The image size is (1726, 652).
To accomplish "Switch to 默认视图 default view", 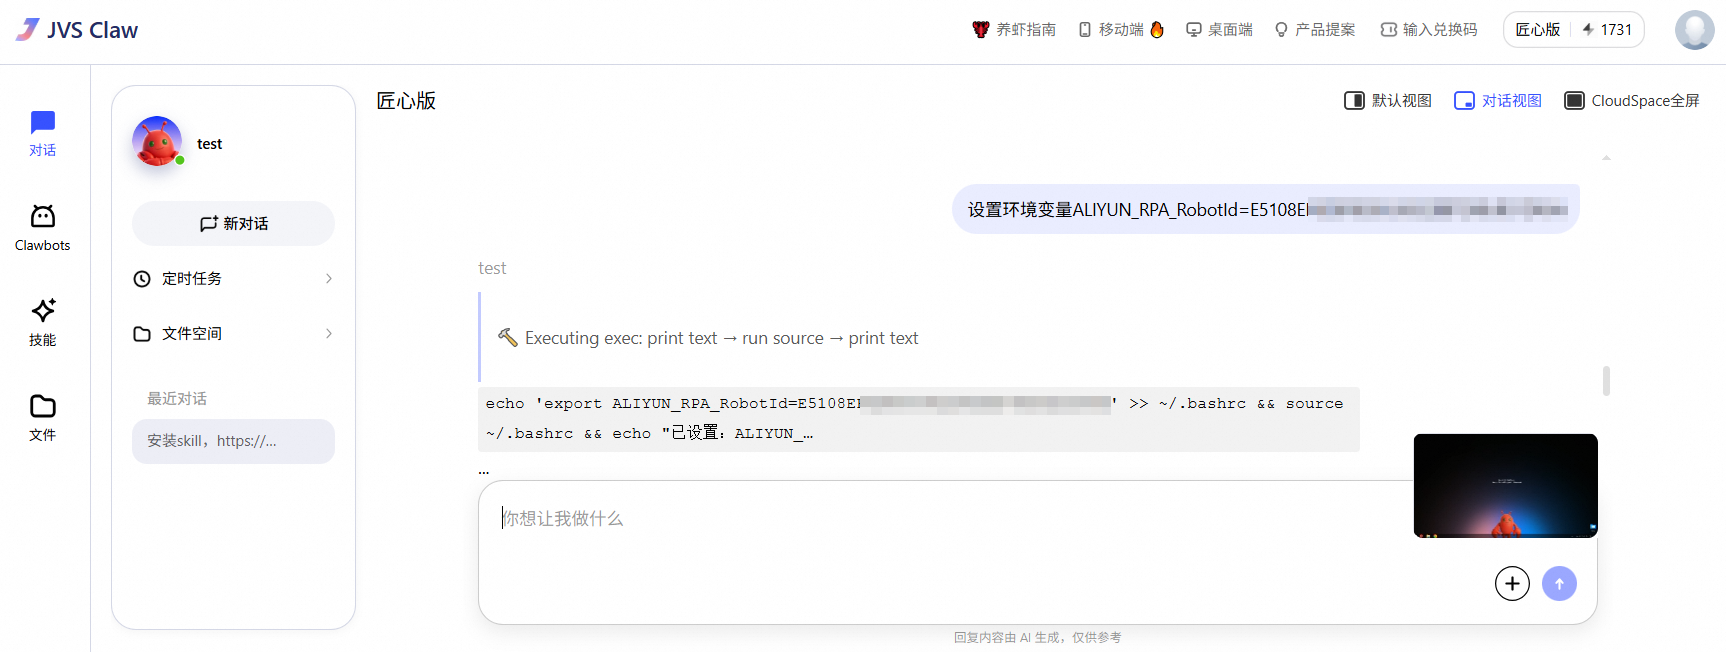I will (x=1388, y=100).
